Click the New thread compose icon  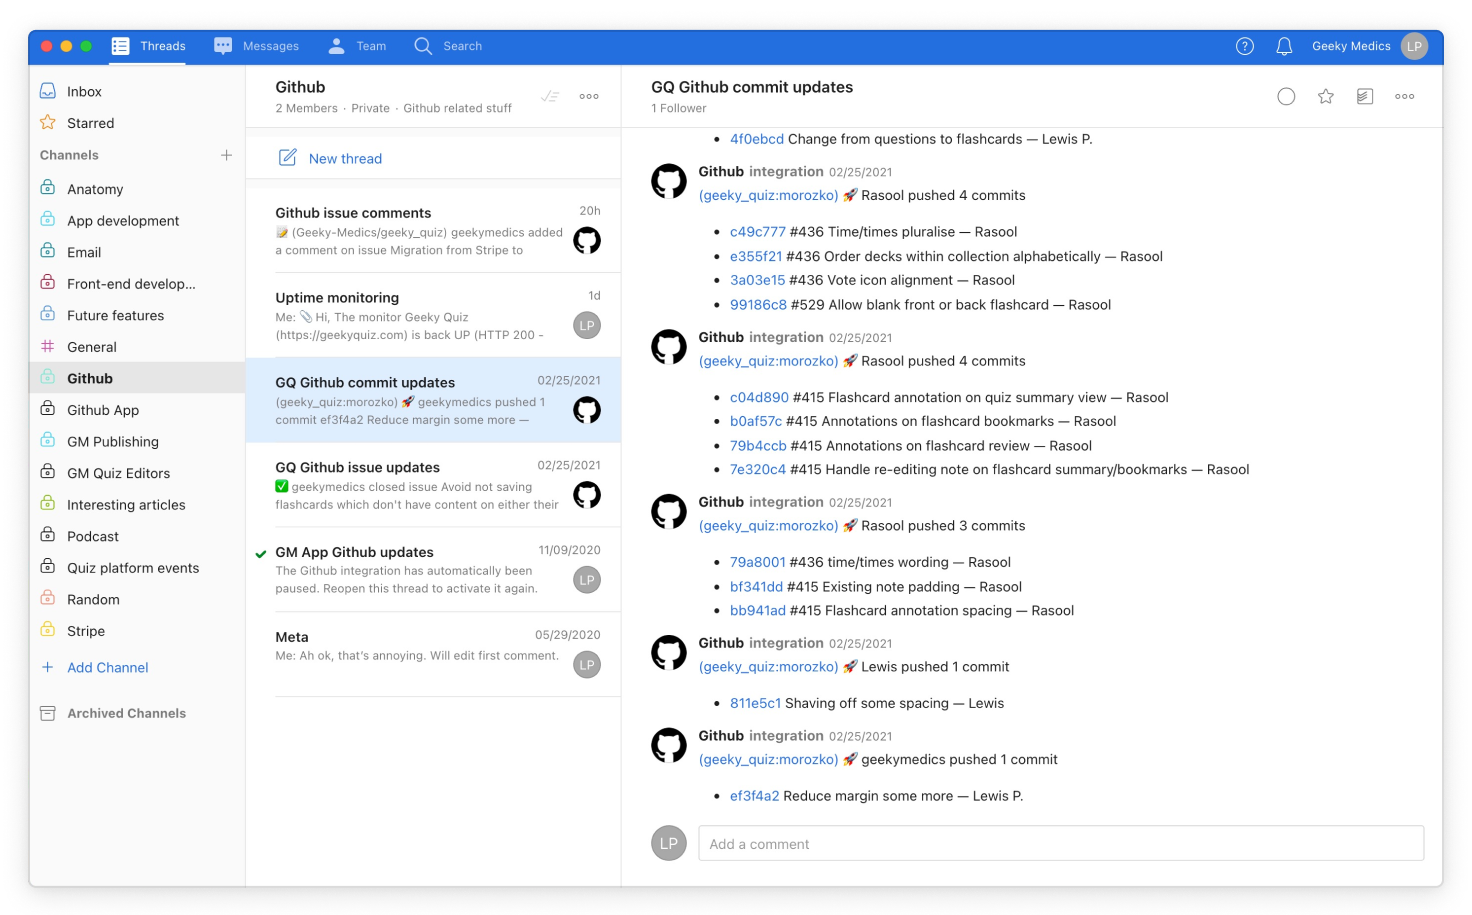(x=288, y=158)
